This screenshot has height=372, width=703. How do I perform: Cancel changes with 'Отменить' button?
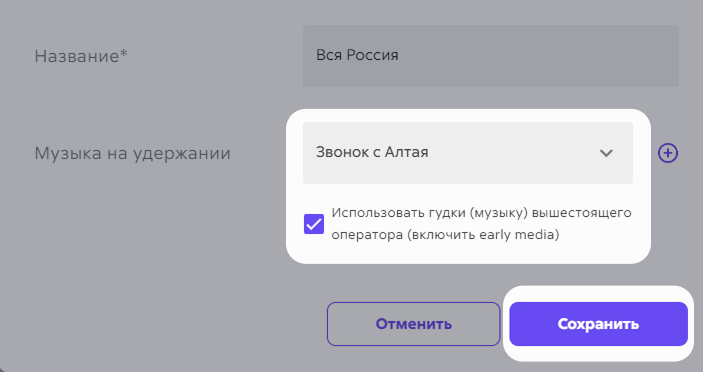pyautogui.click(x=413, y=324)
